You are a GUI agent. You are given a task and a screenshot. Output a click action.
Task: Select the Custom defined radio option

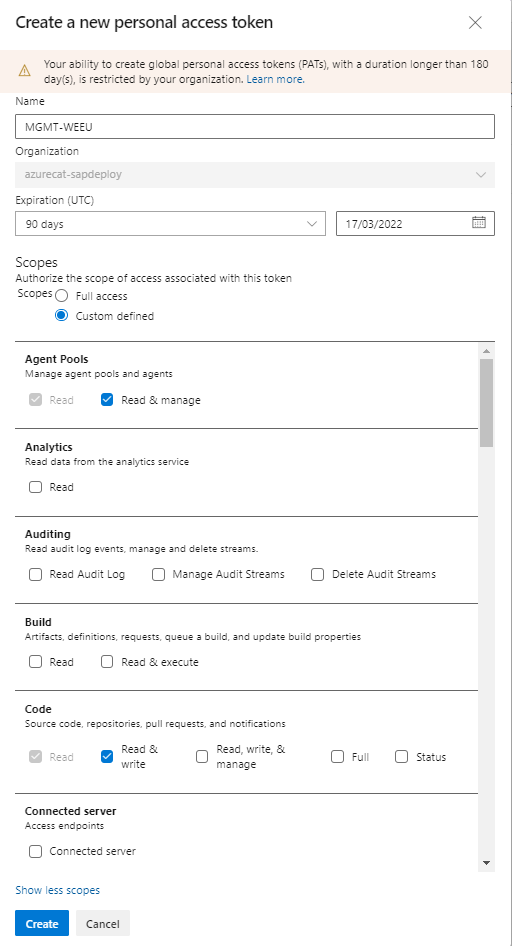pos(62,316)
